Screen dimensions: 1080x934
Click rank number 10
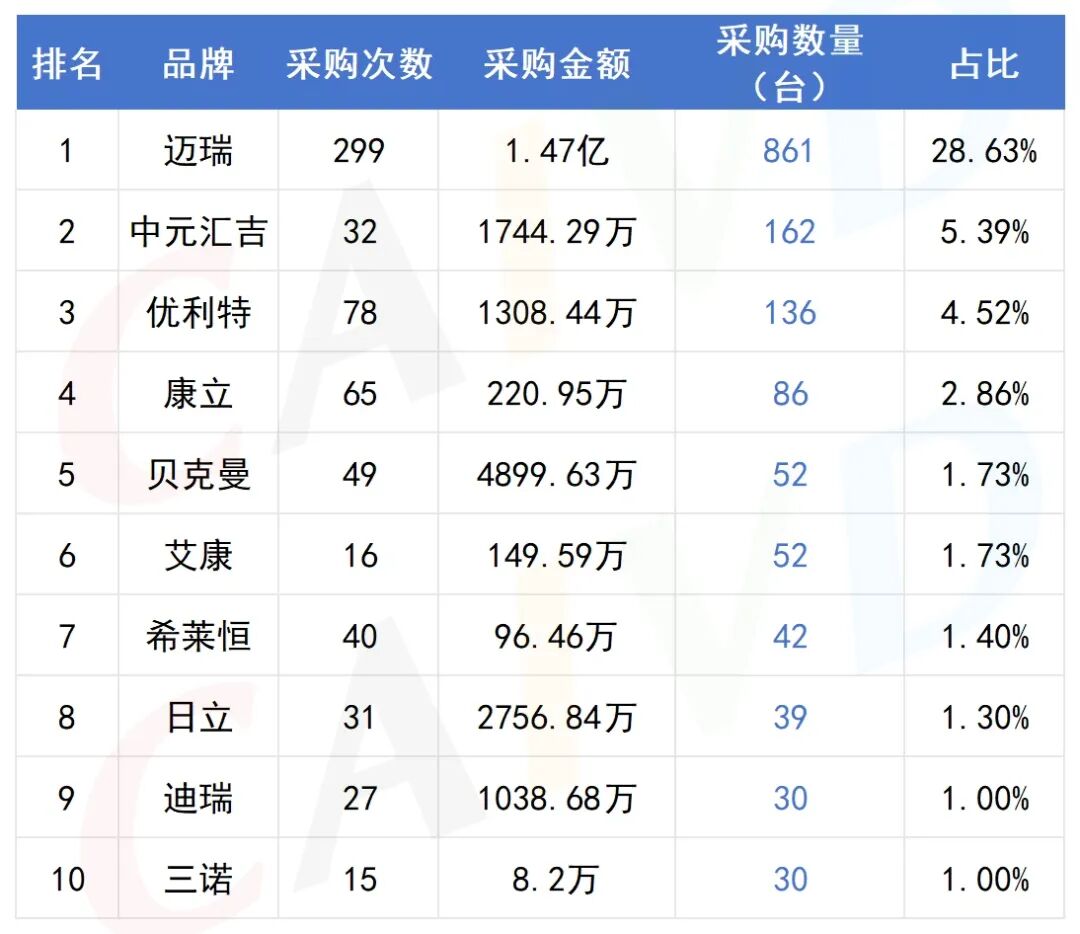click(68, 880)
